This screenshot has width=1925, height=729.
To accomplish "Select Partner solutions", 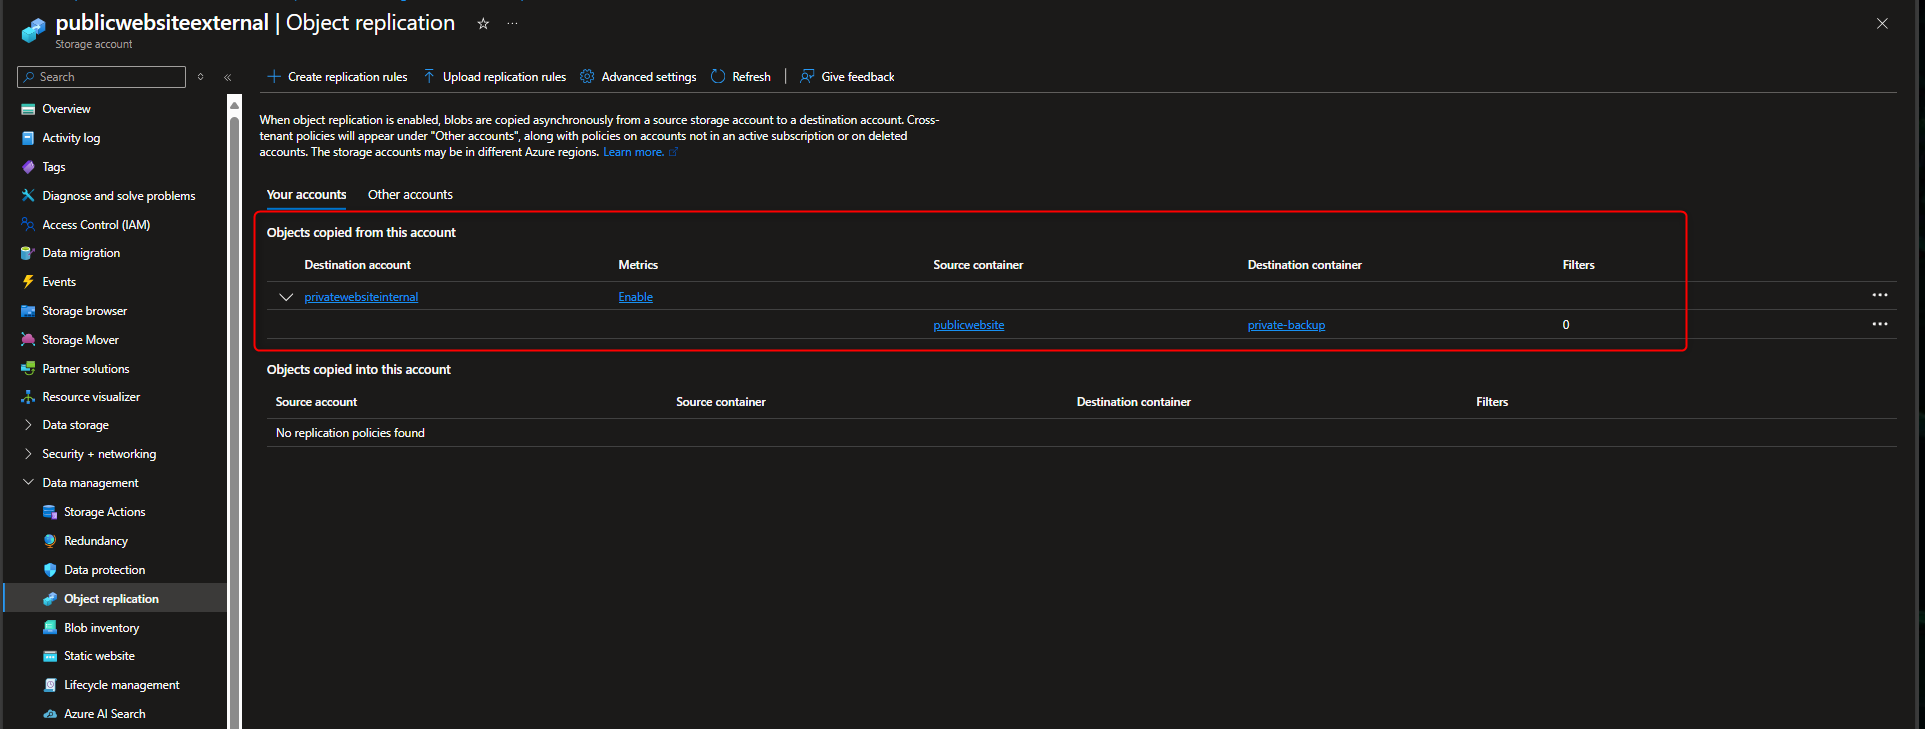I will click(x=85, y=369).
